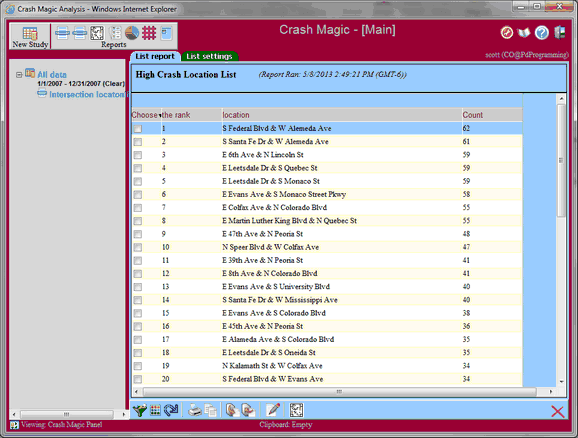Screen dimensions: 578x438
Task: Open the red grid cross-tab report
Action: (x=149, y=33)
